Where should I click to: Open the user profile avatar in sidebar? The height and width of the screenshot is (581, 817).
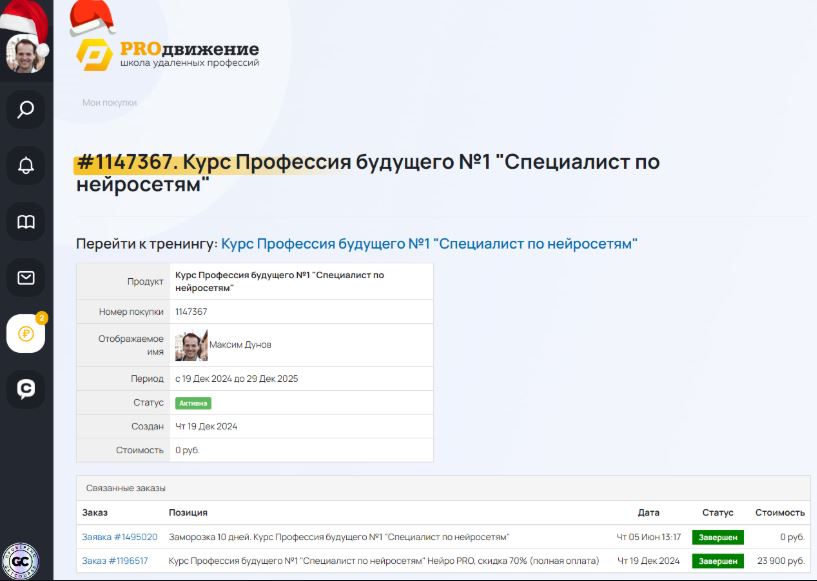click(25, 52)
